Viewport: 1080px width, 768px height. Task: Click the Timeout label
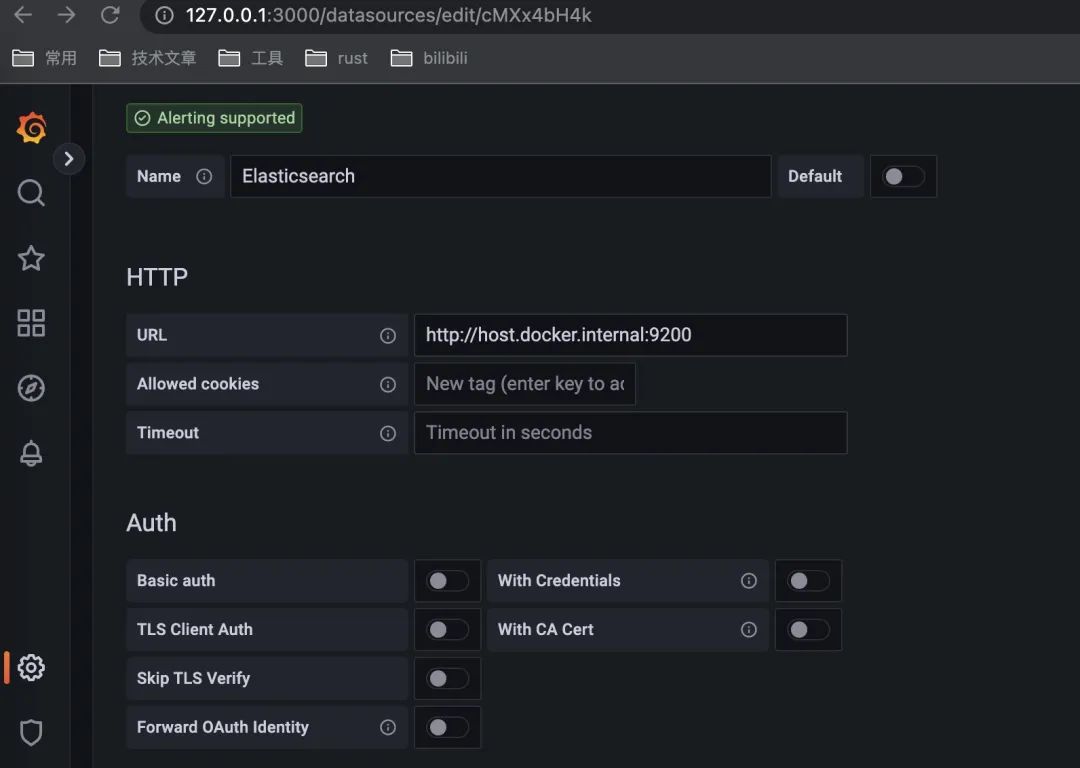168,433
